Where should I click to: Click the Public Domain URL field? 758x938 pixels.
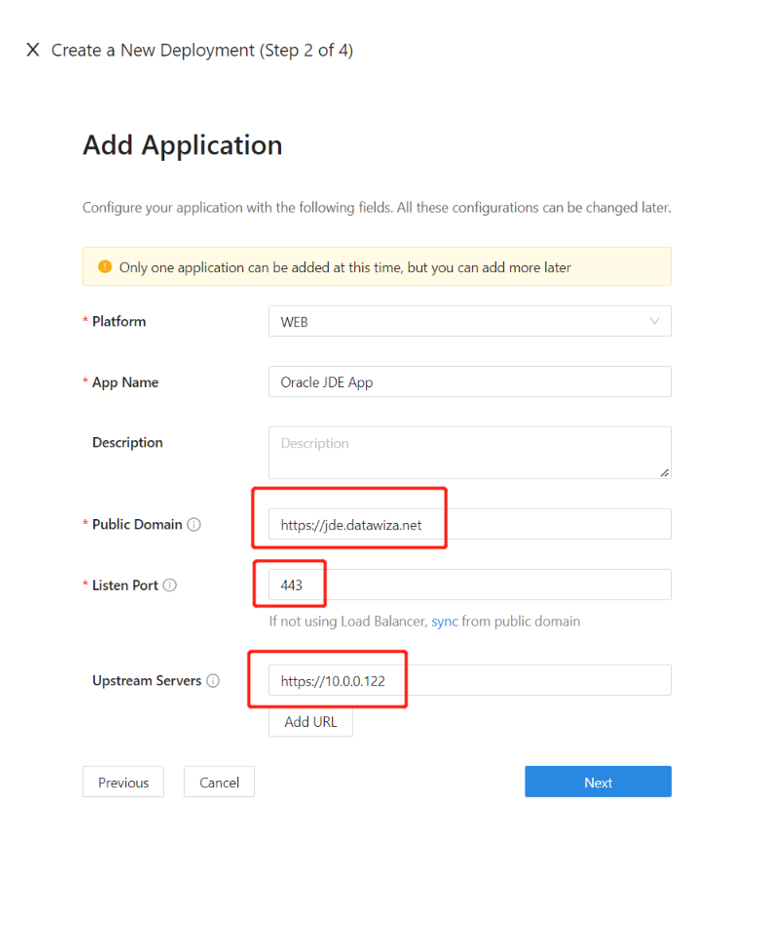[470, 524]
